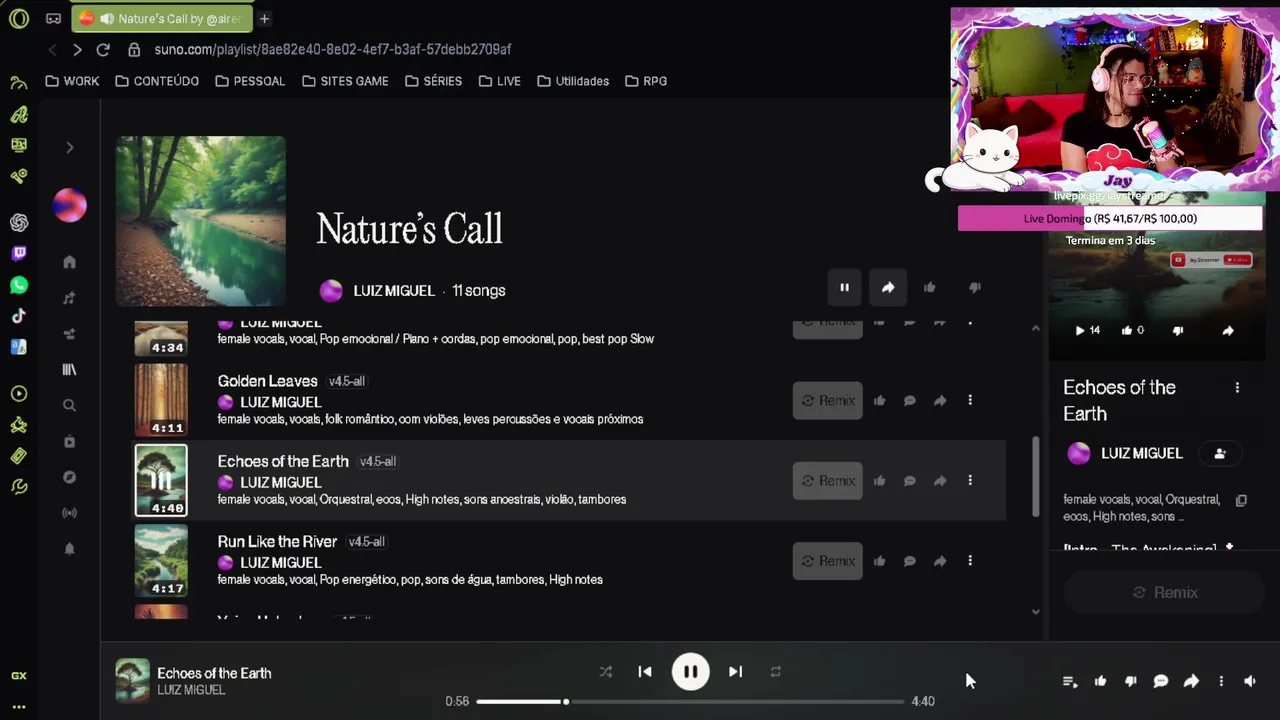Select the Nature's Call browser tab
This screenshot has width=1280, height=720.
coord(163,18)
